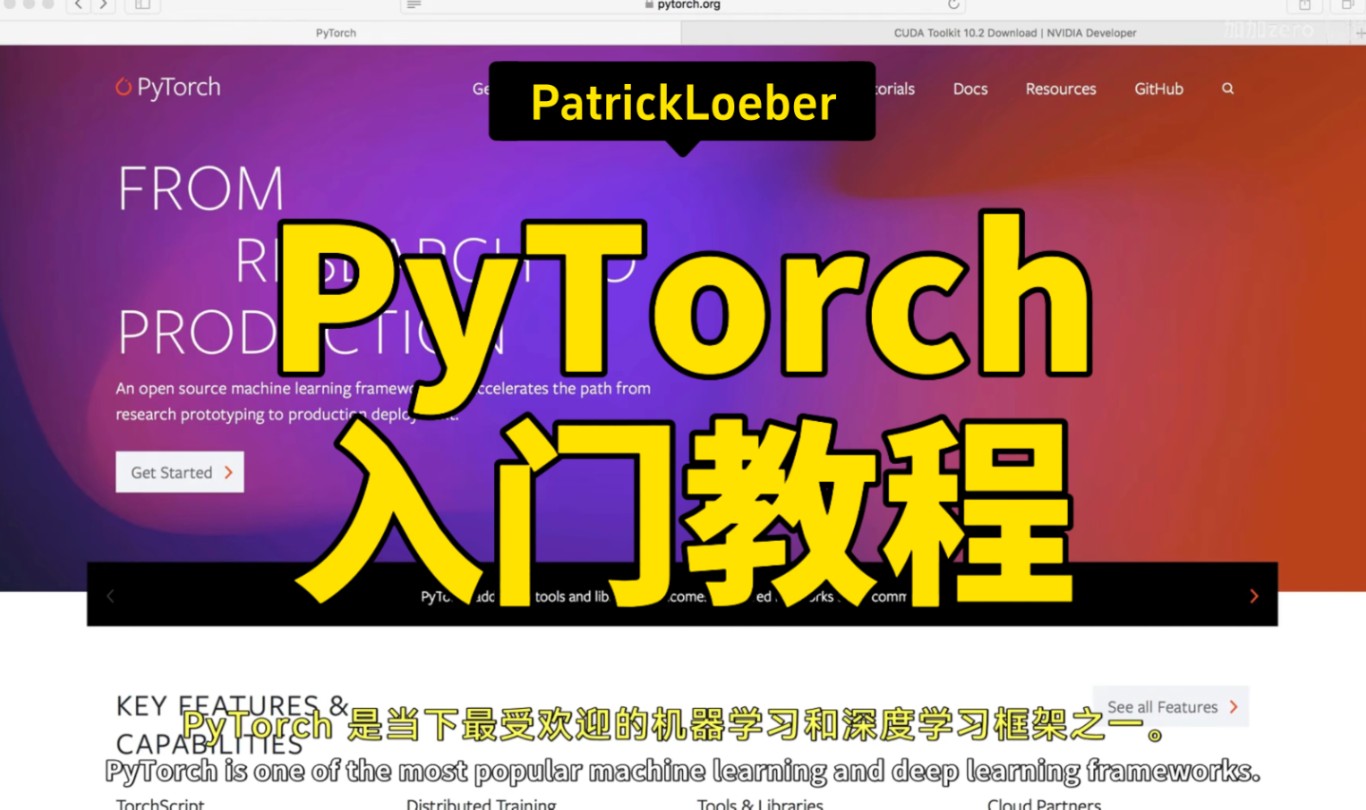1366x810 pixels.
Task: Click the Distributed Training heading
Action: coord(481,803)
